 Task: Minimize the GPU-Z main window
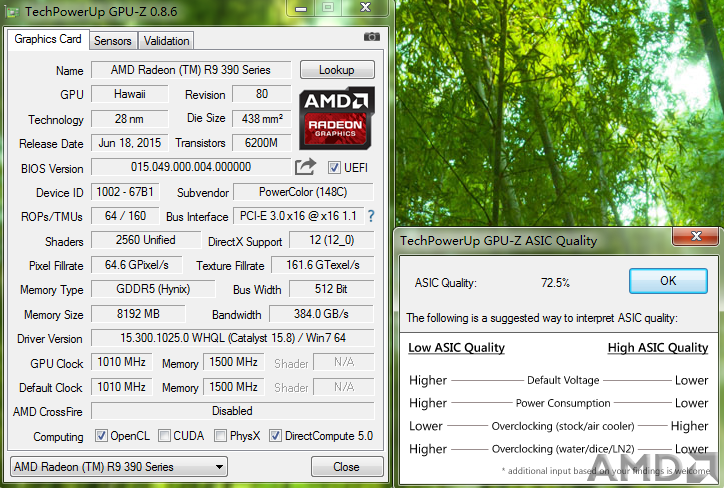pyautogui.click(x=301, y=8)
